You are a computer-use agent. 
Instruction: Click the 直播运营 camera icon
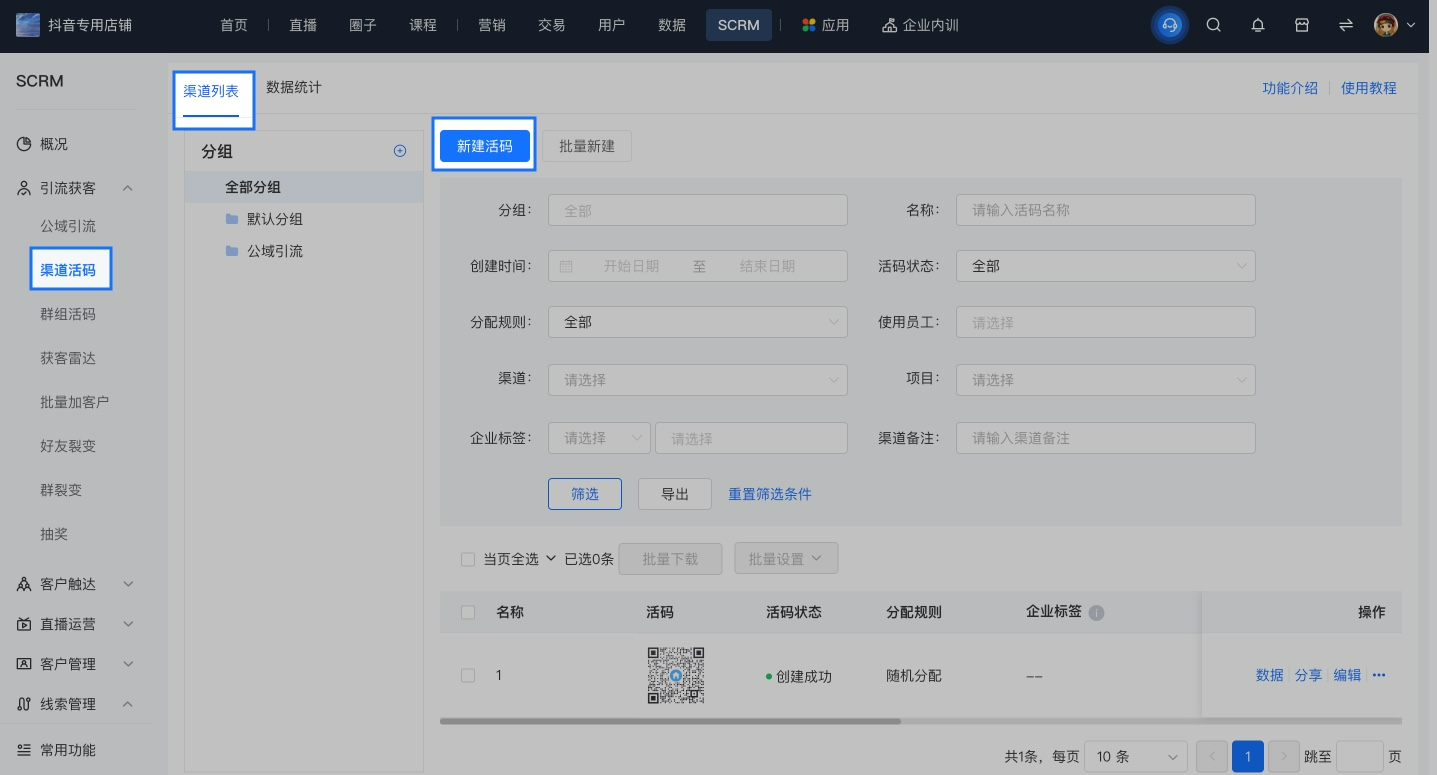click(x=24, y=624)
